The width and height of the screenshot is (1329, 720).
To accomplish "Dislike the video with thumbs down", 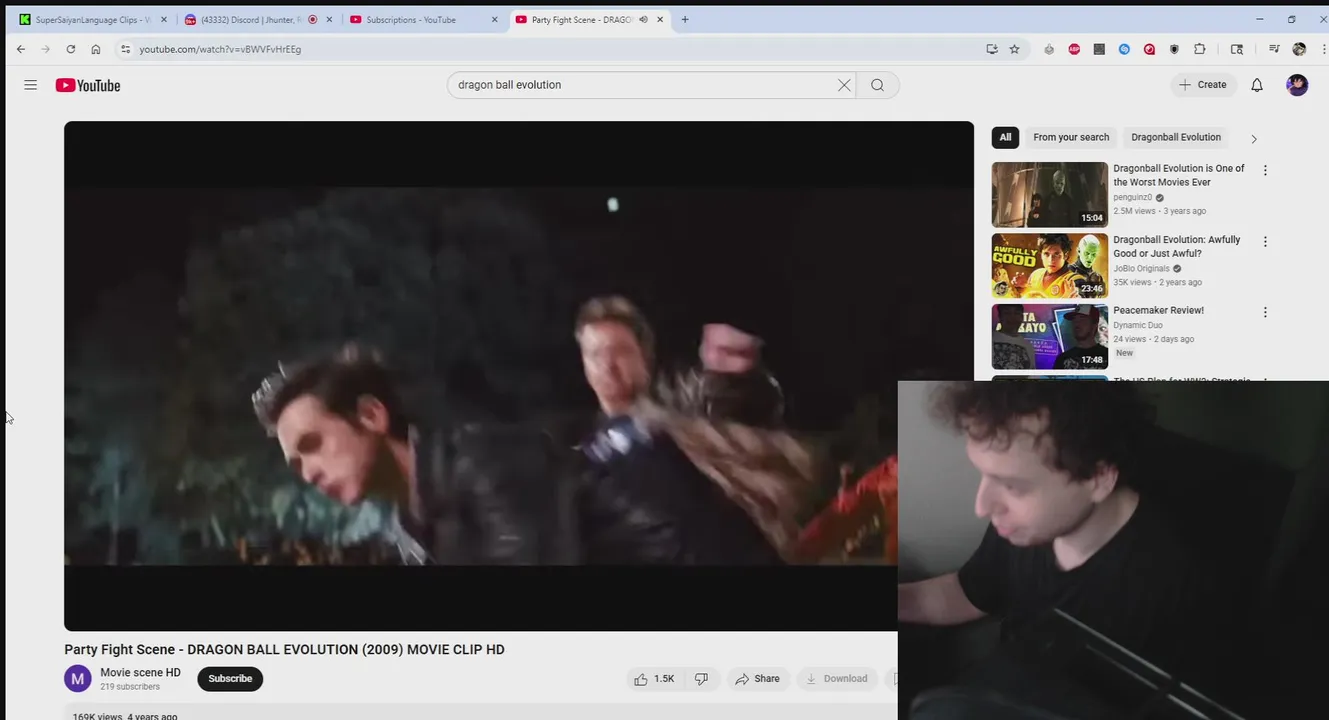I will 701,679.
